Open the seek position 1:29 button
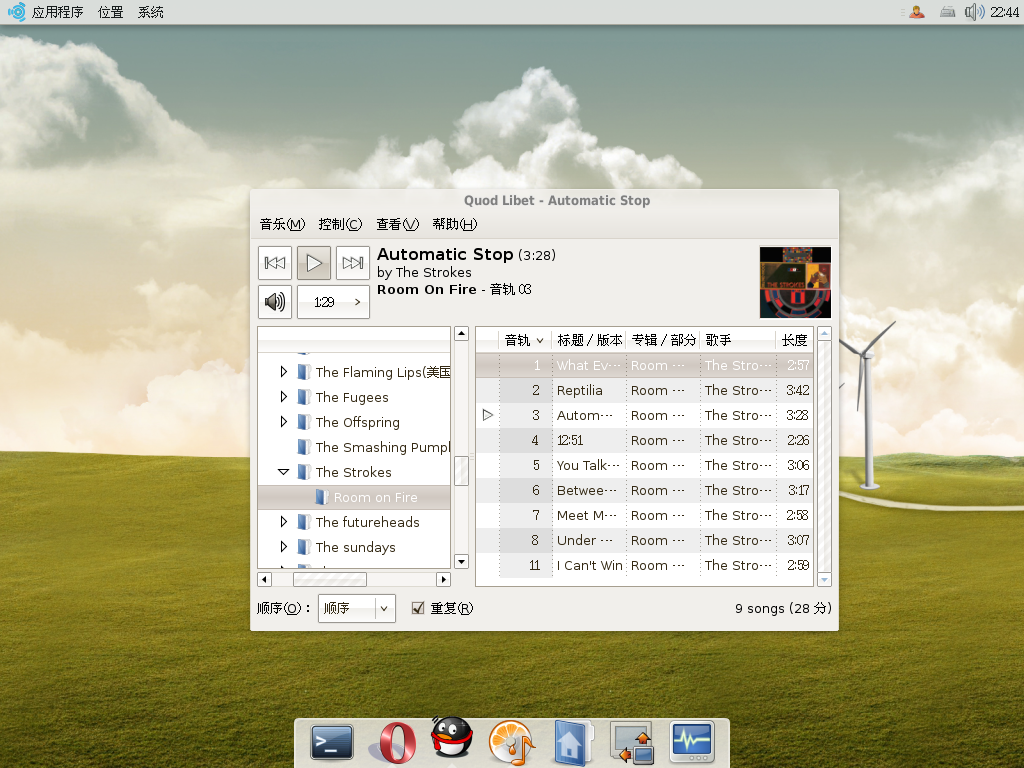Screen dimensions: 1024x768 (333, 302)
